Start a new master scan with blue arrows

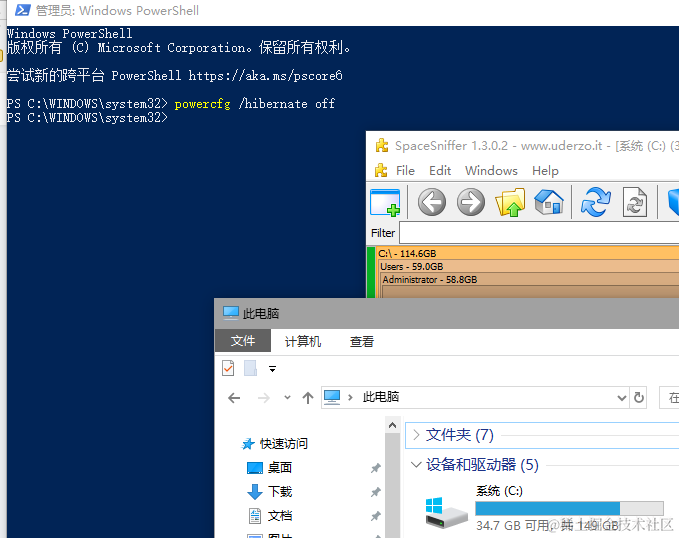pos(596,203)
